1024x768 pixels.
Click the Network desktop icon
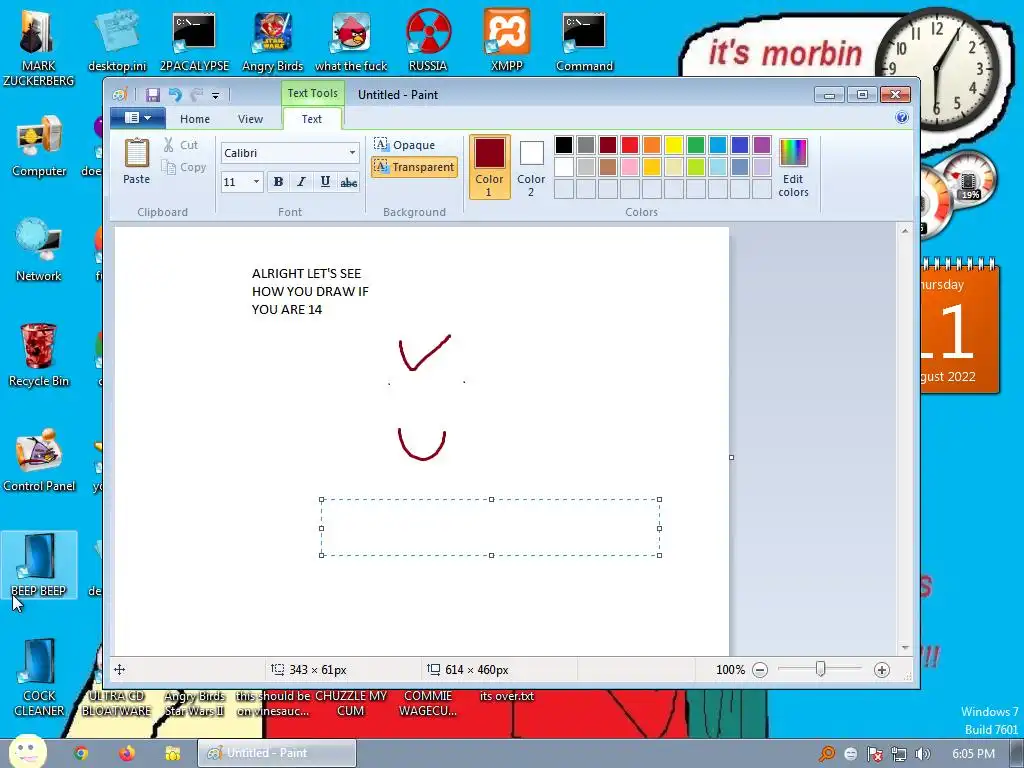coord(39,251)
